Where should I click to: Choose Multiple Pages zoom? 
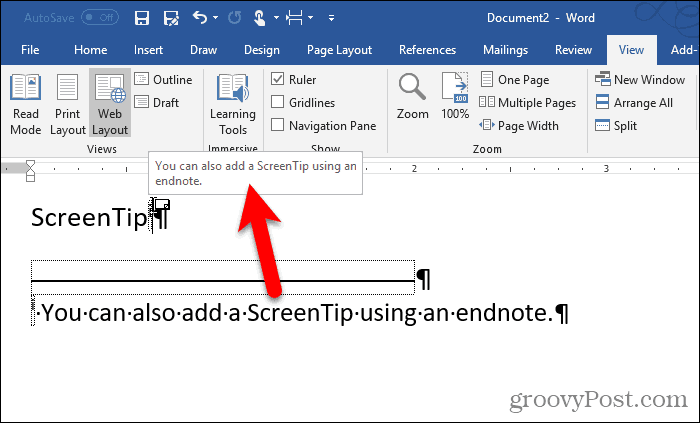coord(527,103)
